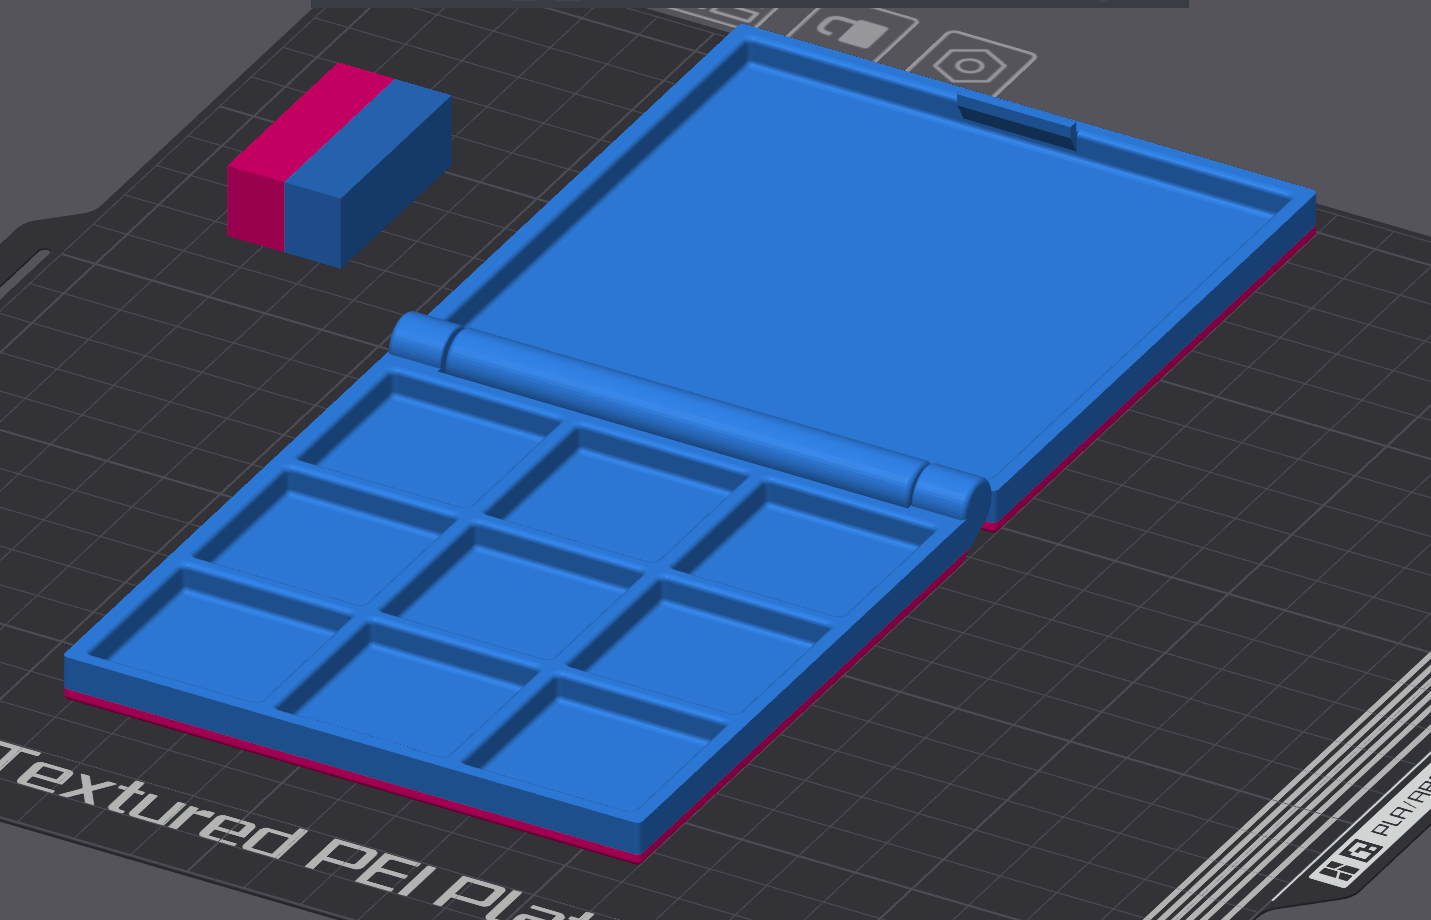Click the dark toolbar strip at top

(x=750, y=3)
